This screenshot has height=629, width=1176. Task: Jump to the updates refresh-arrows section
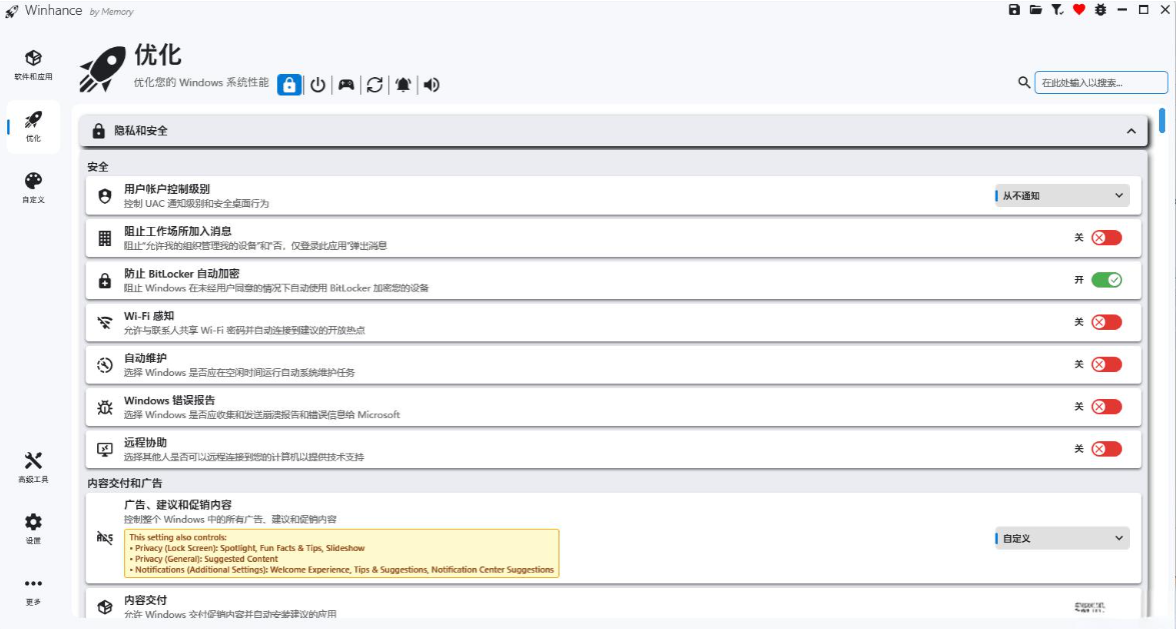click(x=374, y=85)
